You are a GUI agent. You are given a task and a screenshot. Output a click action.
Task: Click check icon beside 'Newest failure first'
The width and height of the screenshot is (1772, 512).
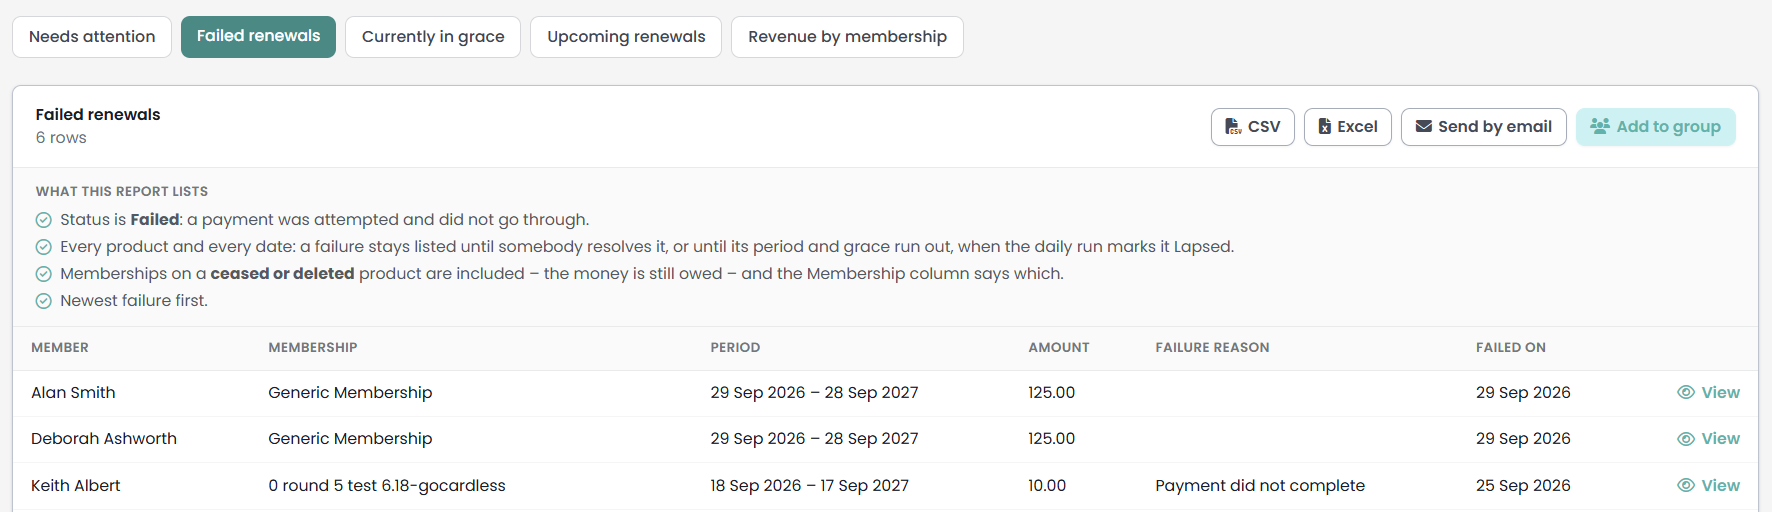(x=43, y=301)
